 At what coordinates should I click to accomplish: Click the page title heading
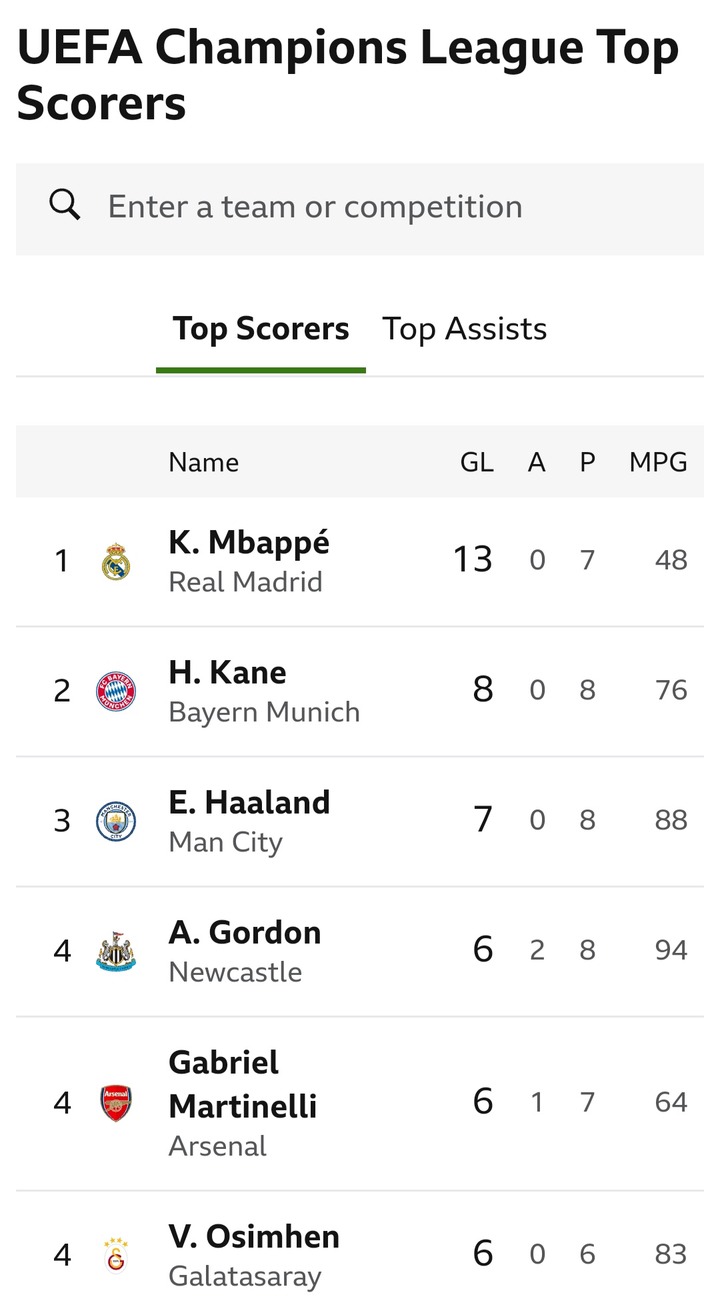(x=348, y=75)
